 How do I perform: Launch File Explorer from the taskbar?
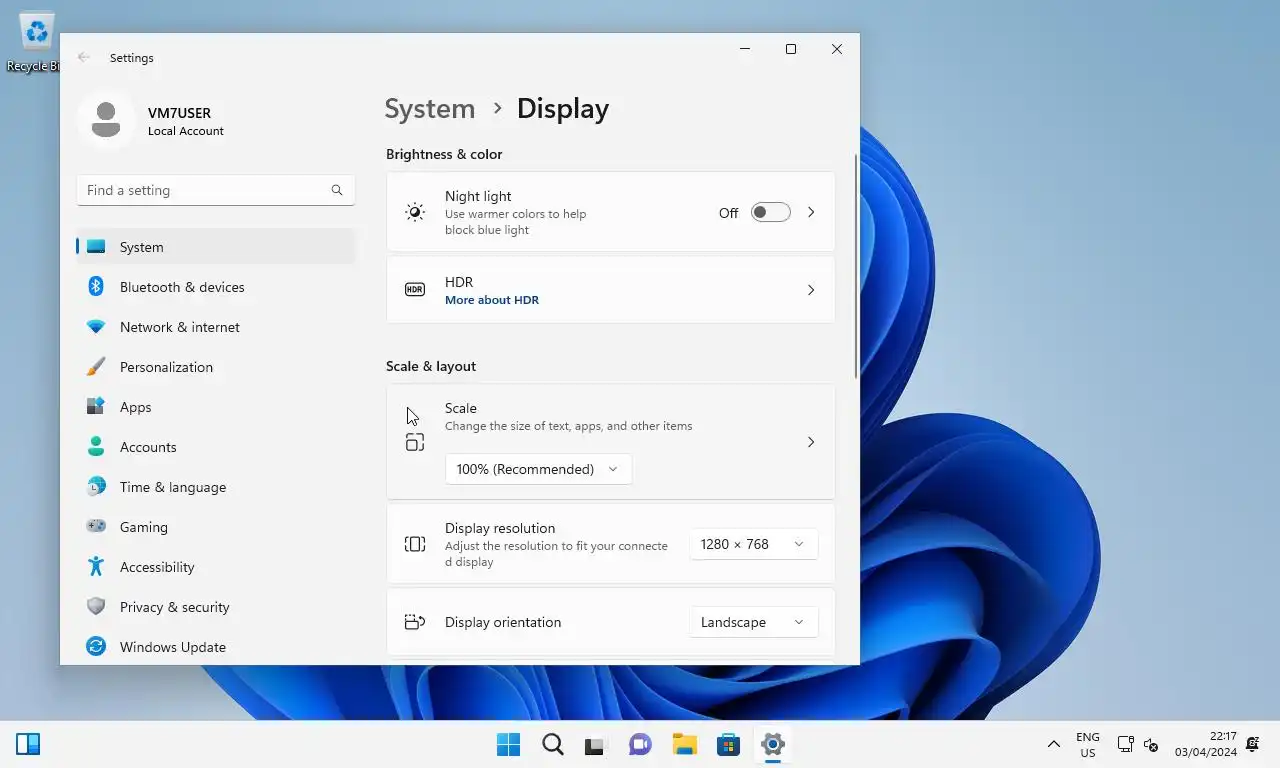pyautogui.click(x=685, y=744)
